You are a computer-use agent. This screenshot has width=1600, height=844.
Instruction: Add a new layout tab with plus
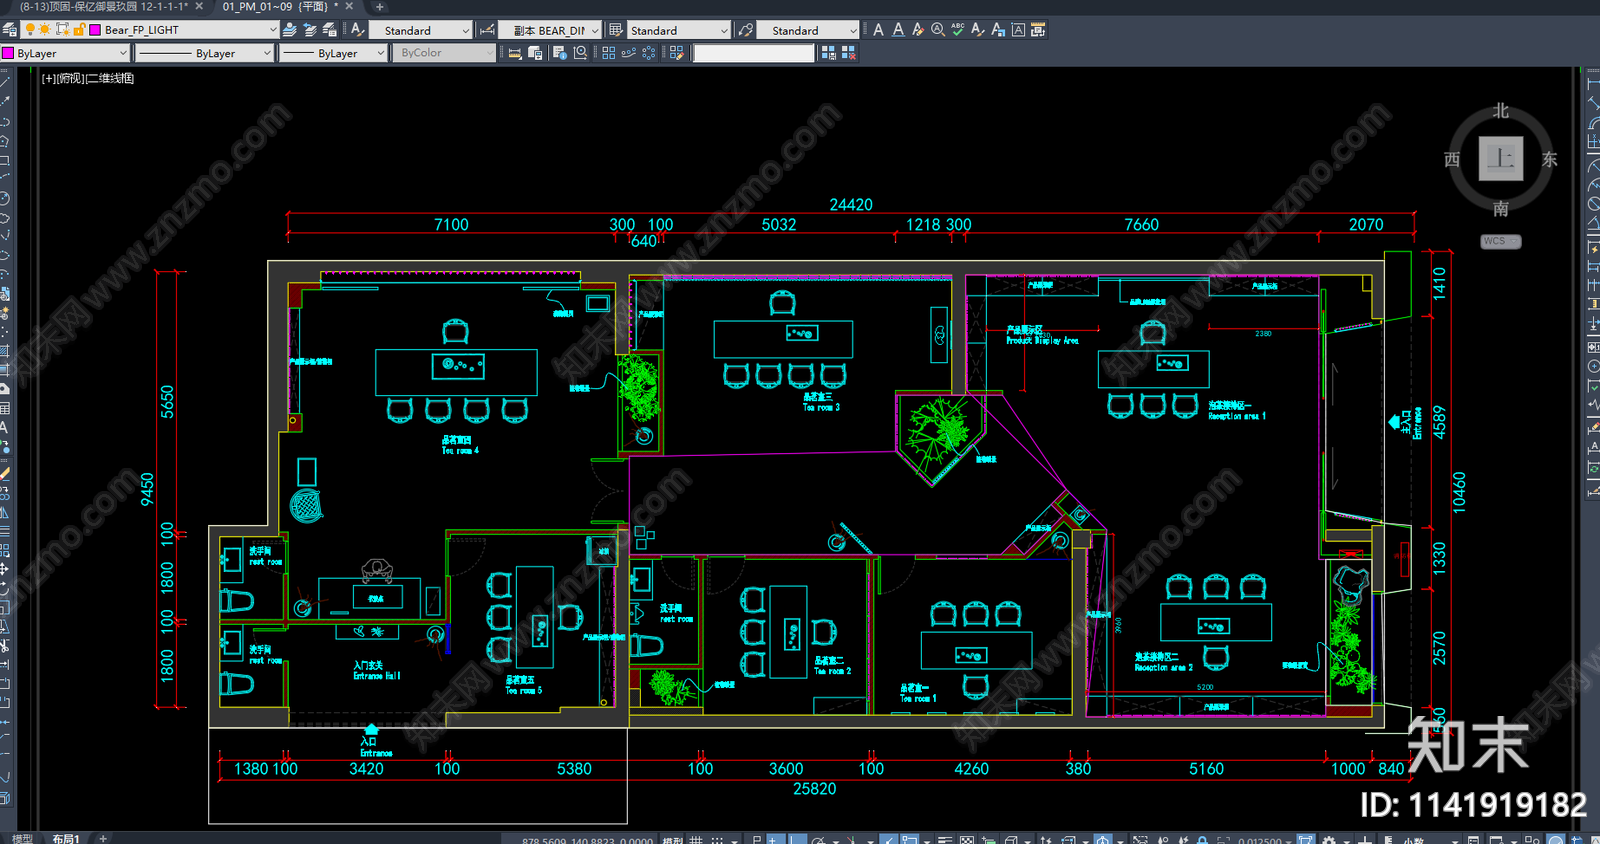click(102, 838)
